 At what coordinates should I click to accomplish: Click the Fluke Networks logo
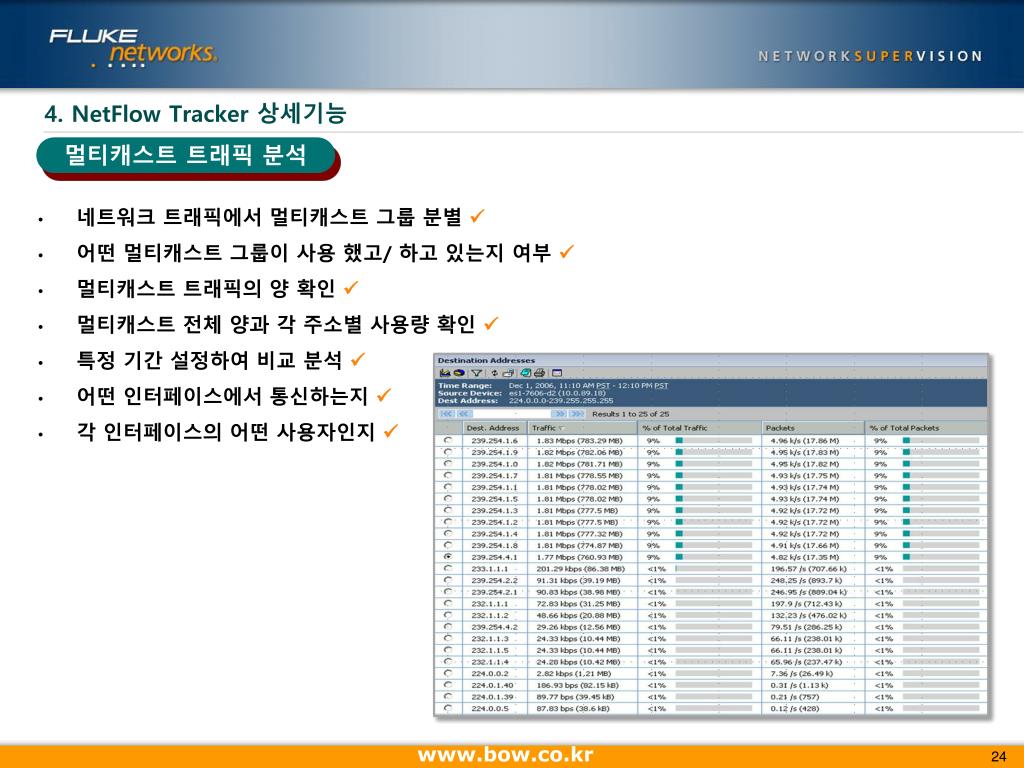coord(133,48)
